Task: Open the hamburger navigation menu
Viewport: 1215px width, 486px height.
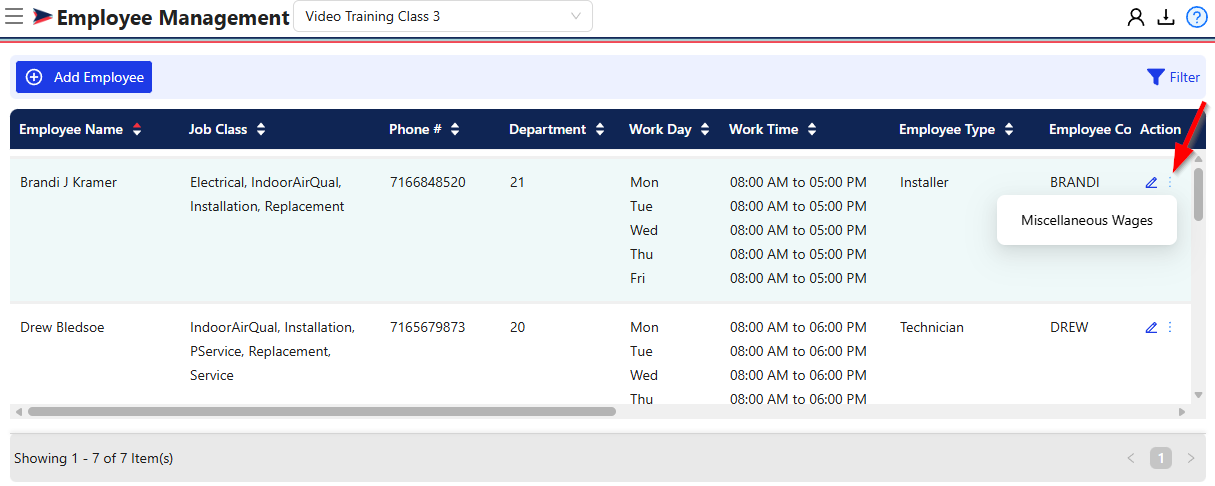Action: click(x=15, y=16)
